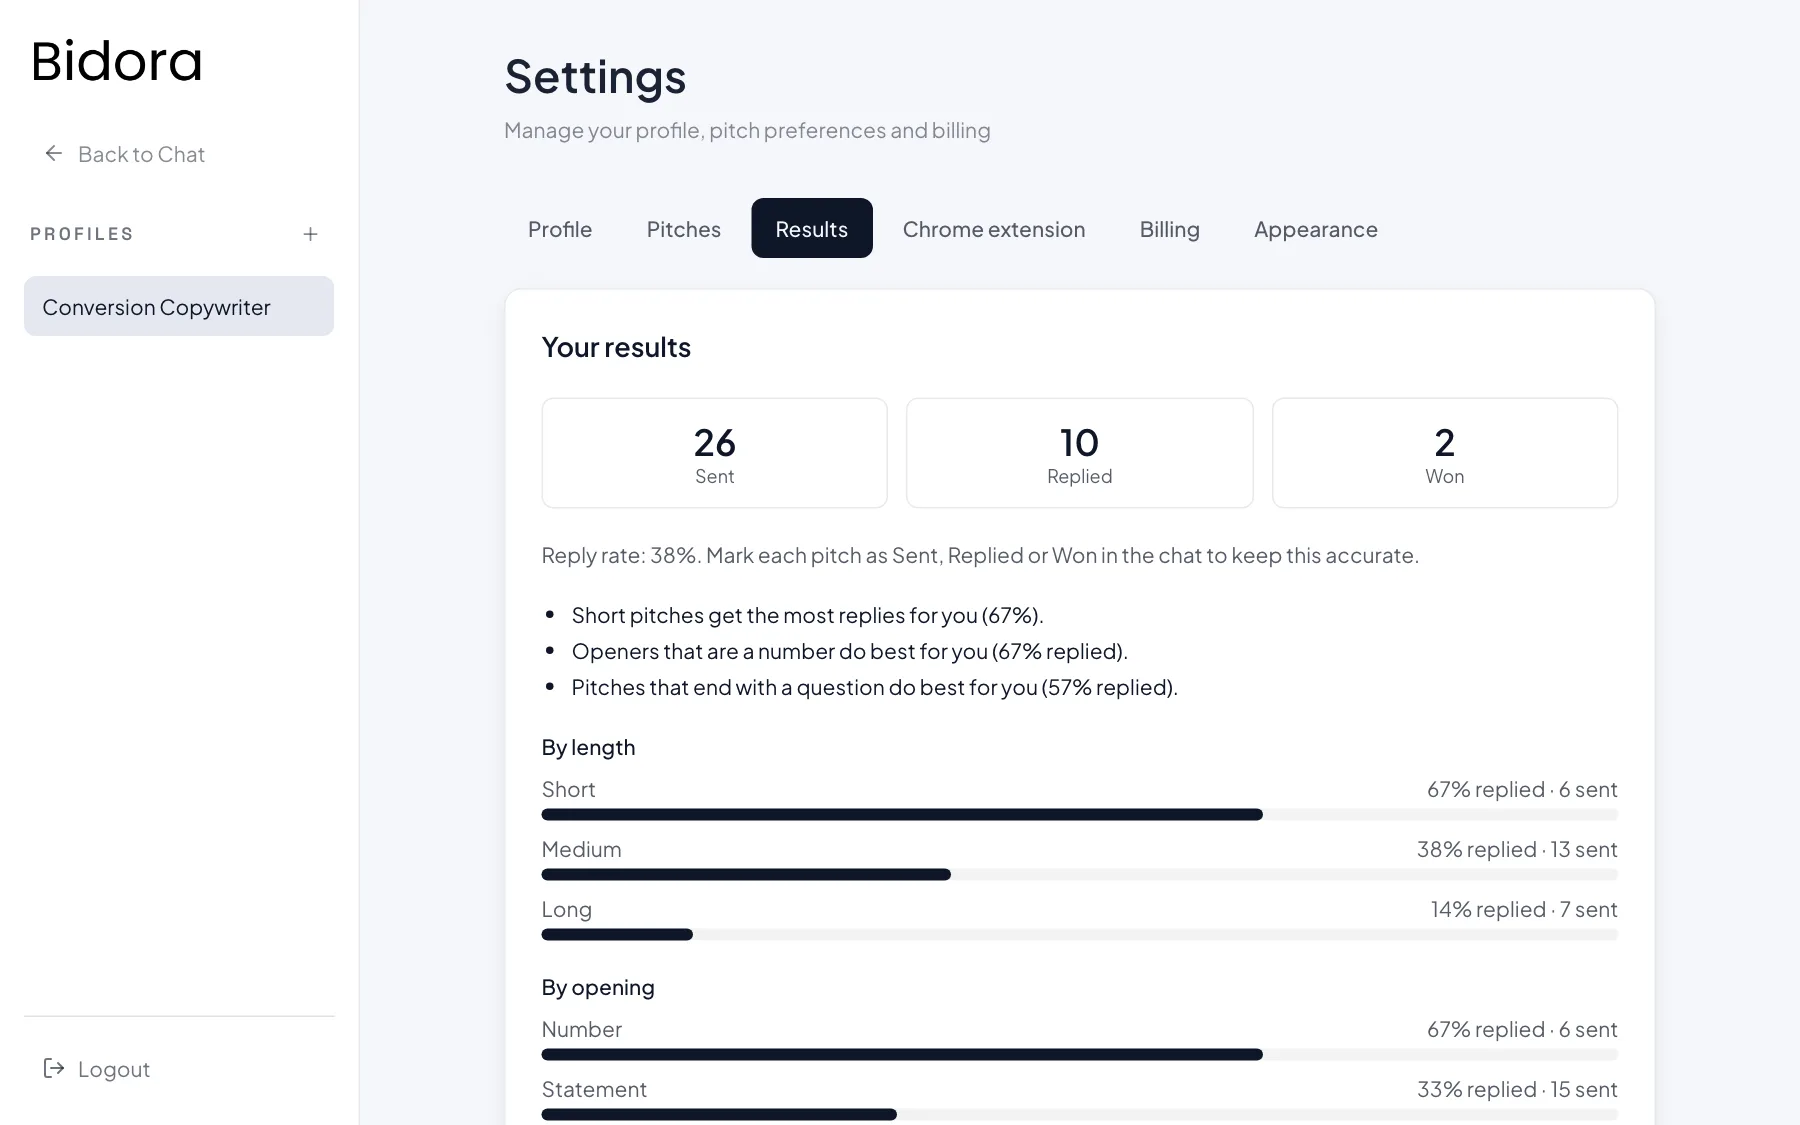Screen dimensions: 1800x1125
Task: Click the 2 Won stat card
Action: [1445, 453]
